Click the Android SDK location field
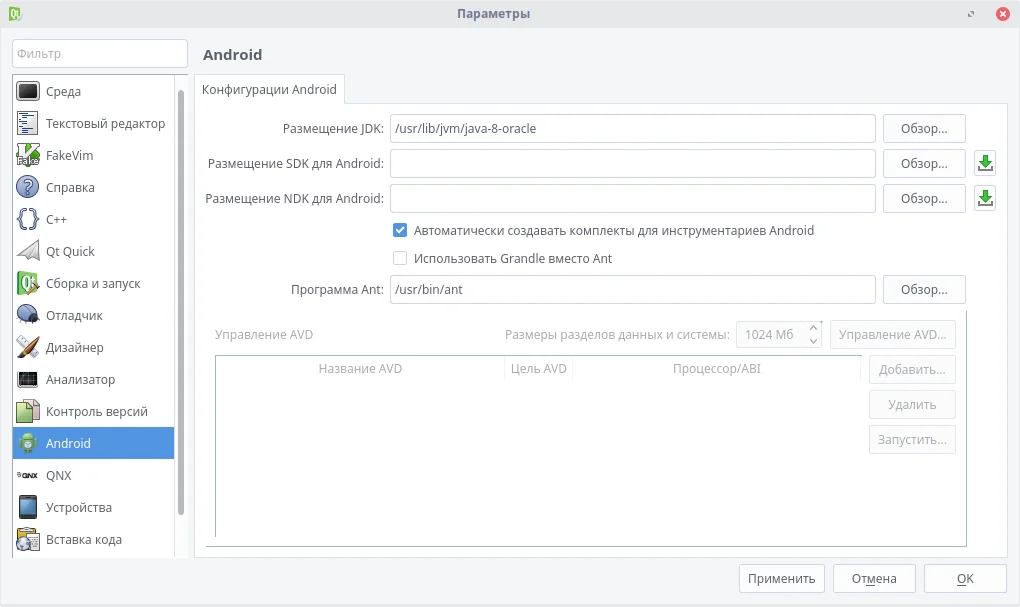The height and width of the screenshot is (607, 1020). (x=632, y=164)
